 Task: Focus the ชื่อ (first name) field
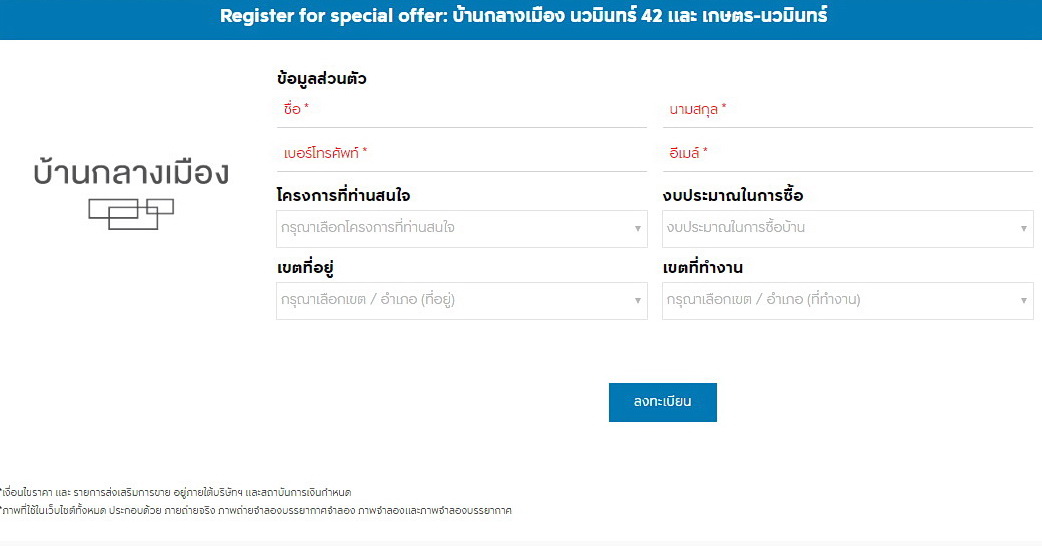point(461,109)
